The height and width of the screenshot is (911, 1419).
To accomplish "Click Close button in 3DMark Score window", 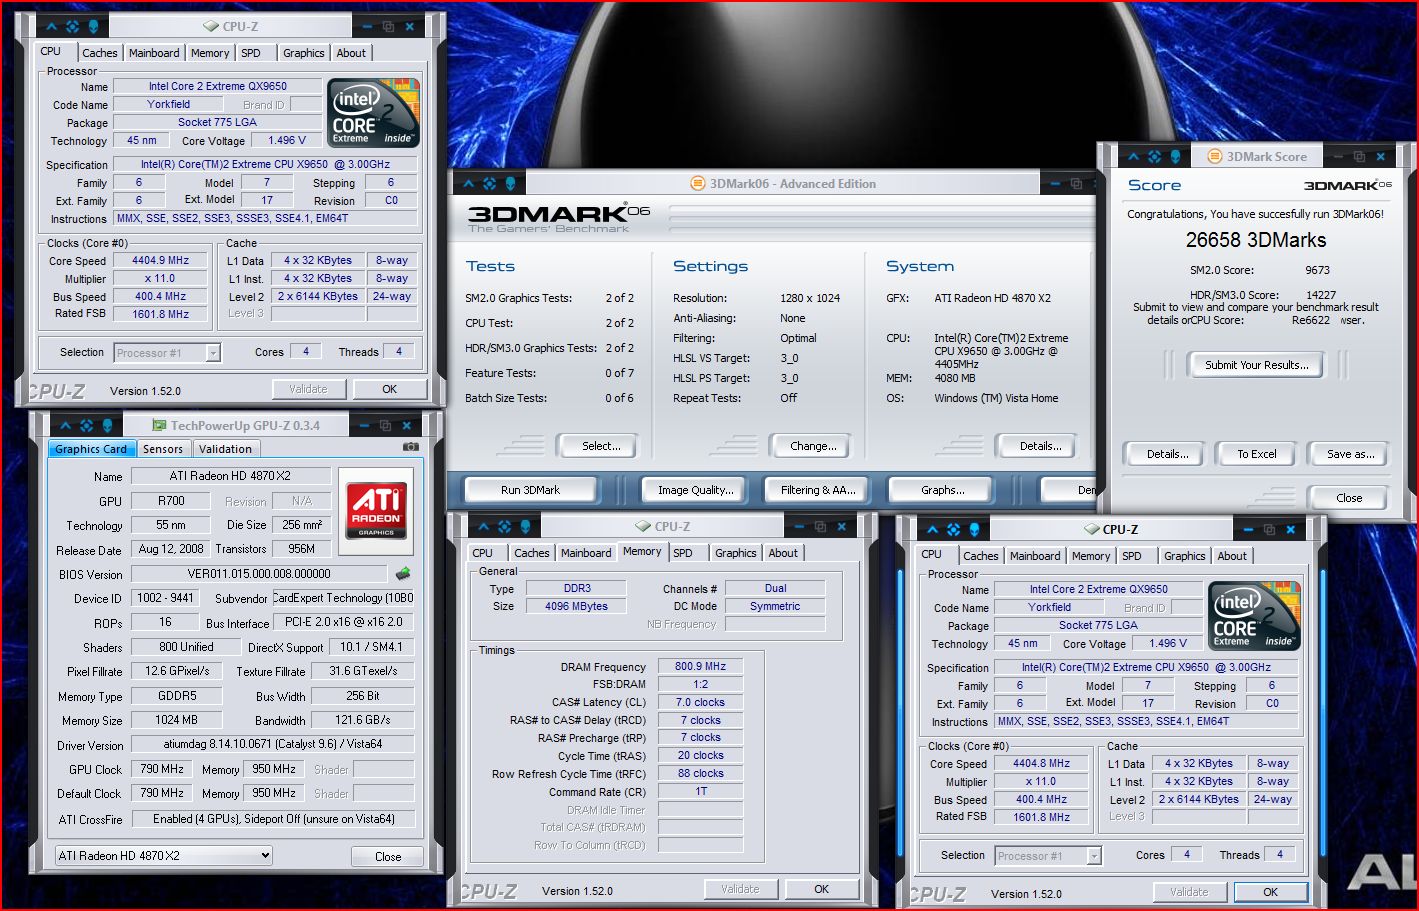I will coord(1349,498).
